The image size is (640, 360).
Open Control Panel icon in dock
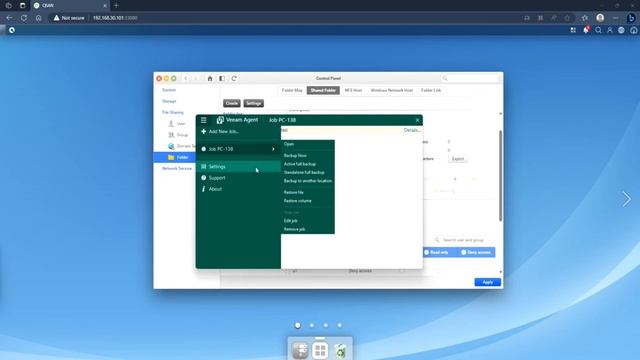[x=300, y=350]
